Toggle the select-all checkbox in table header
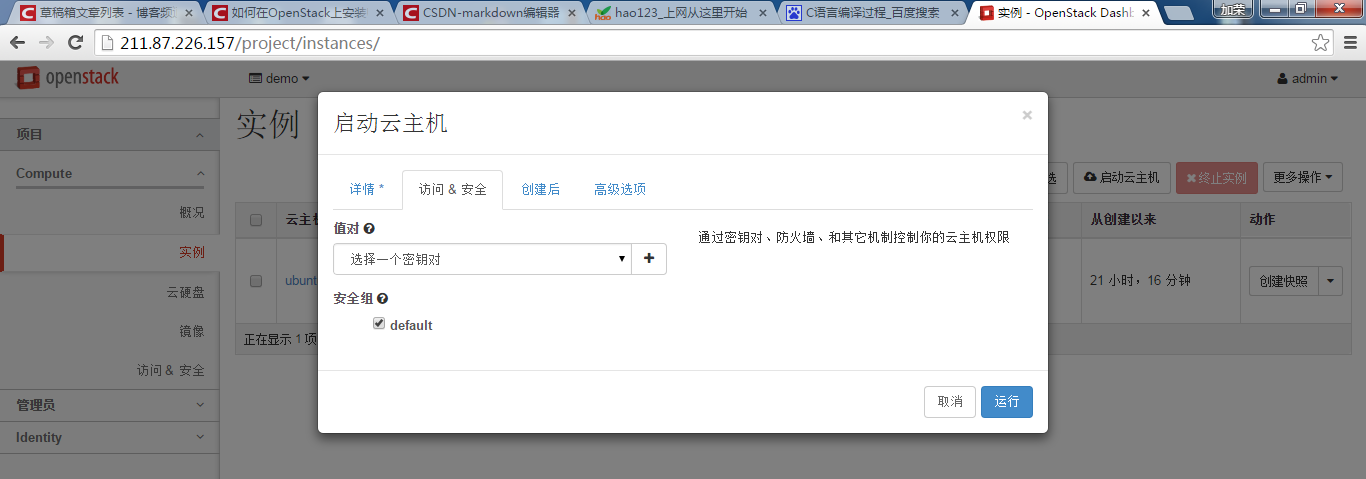The width and height of the screenshot is (1366, 479). click(x=256, y=220)
